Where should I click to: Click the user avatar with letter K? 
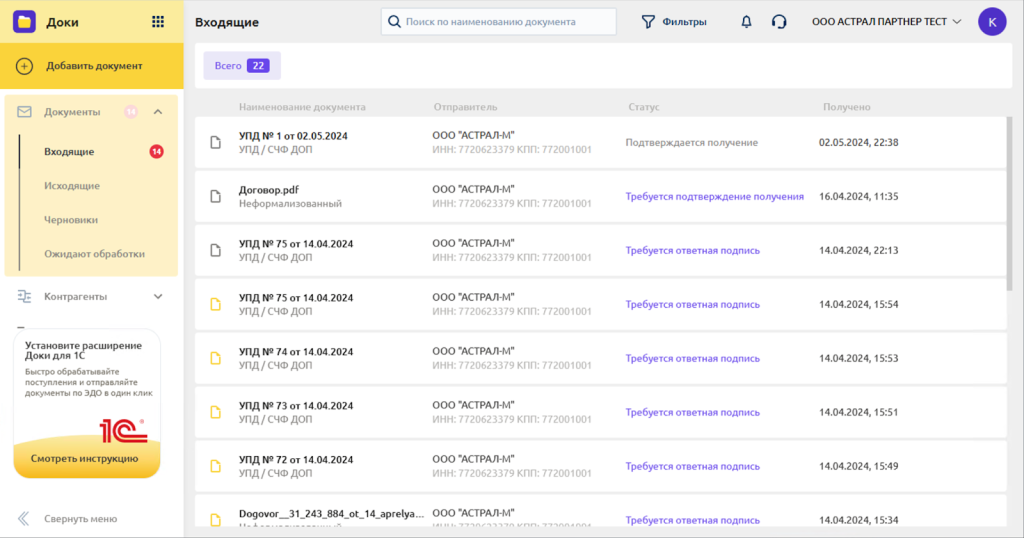[991, 22]
